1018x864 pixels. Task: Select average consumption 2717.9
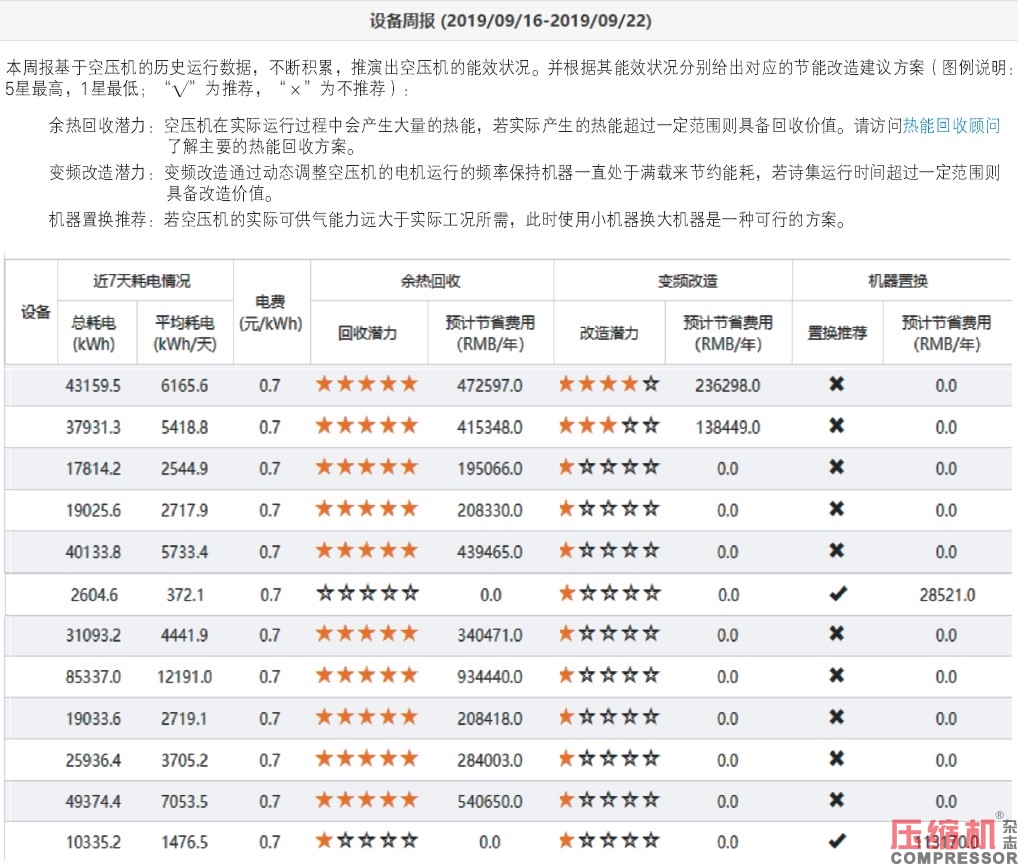click(x=184, y=510)
